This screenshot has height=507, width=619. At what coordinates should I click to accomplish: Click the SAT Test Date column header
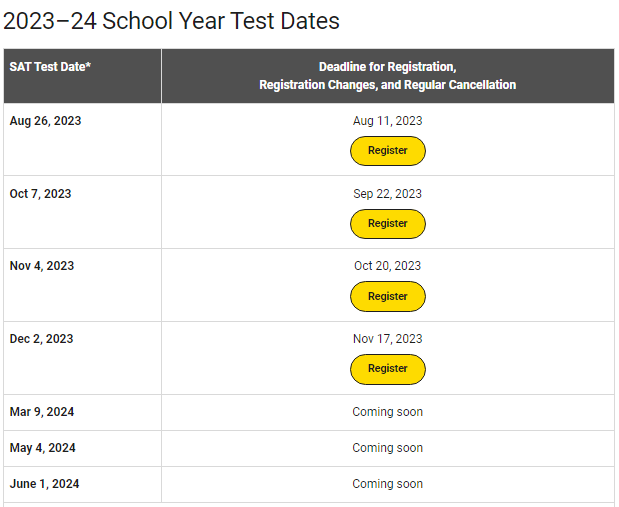pos(50,67)
